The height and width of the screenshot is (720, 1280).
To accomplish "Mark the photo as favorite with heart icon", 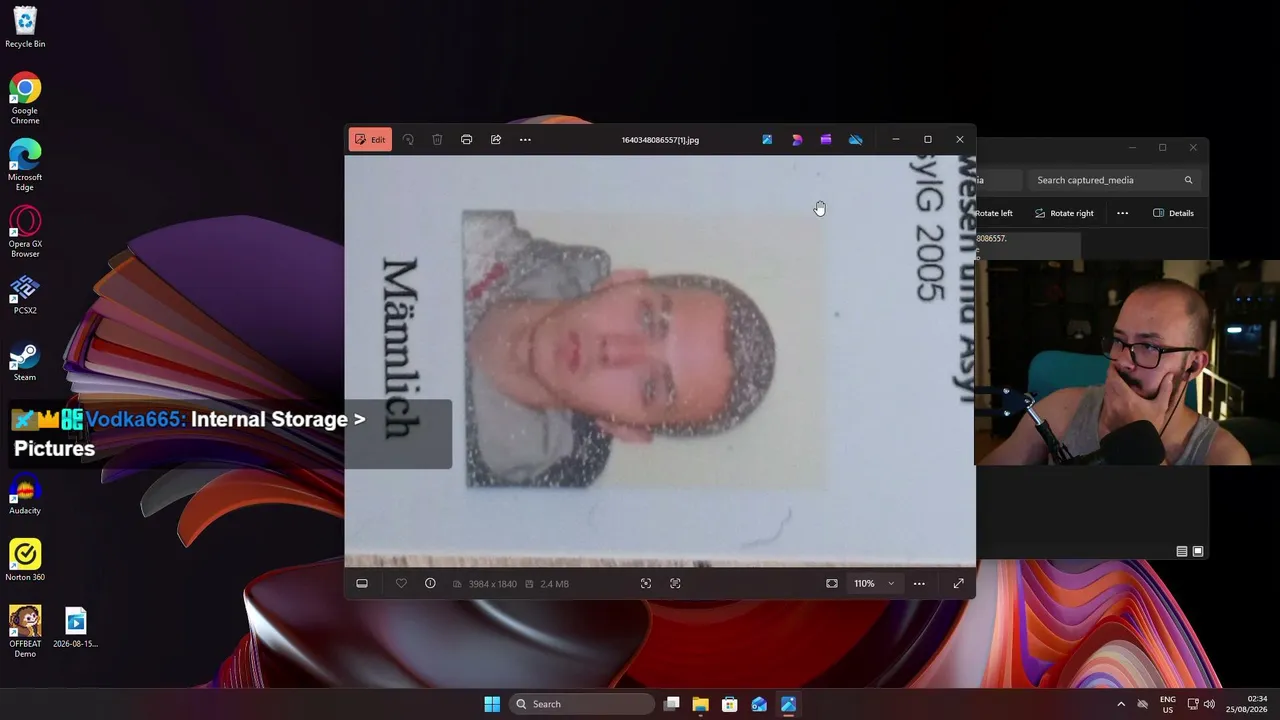I will pos(401,584).
